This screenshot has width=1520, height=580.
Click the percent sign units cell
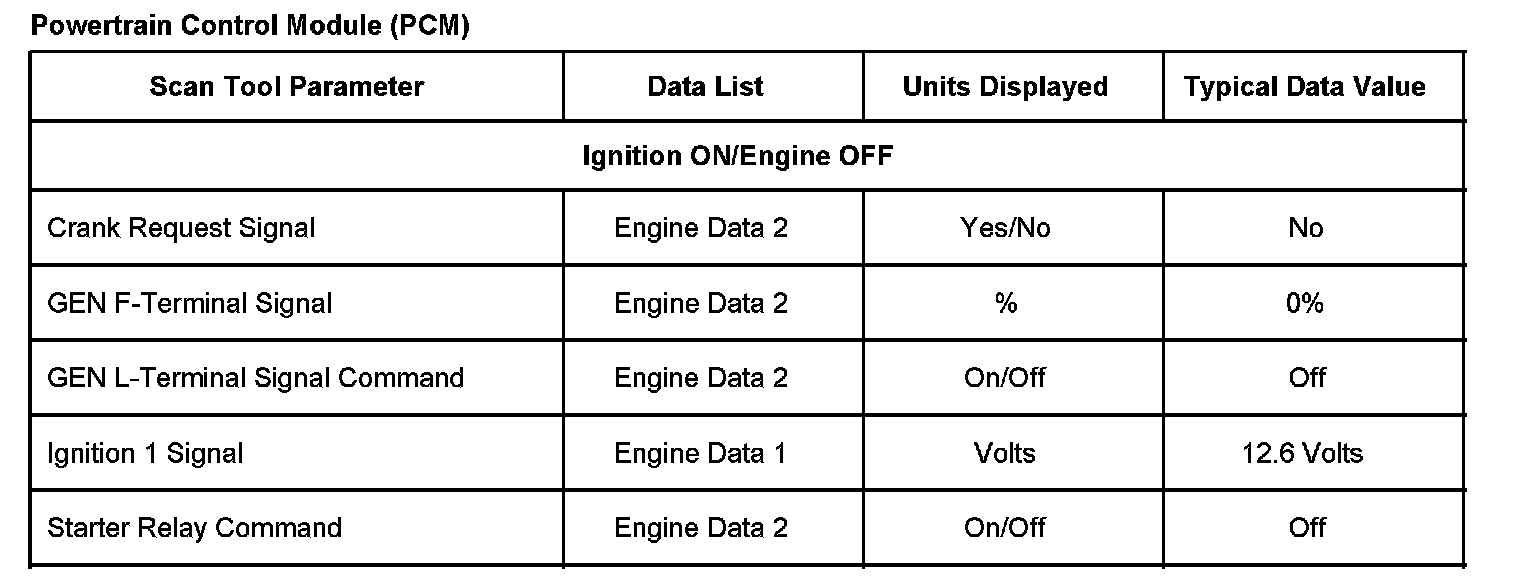tap(1005, 303)
